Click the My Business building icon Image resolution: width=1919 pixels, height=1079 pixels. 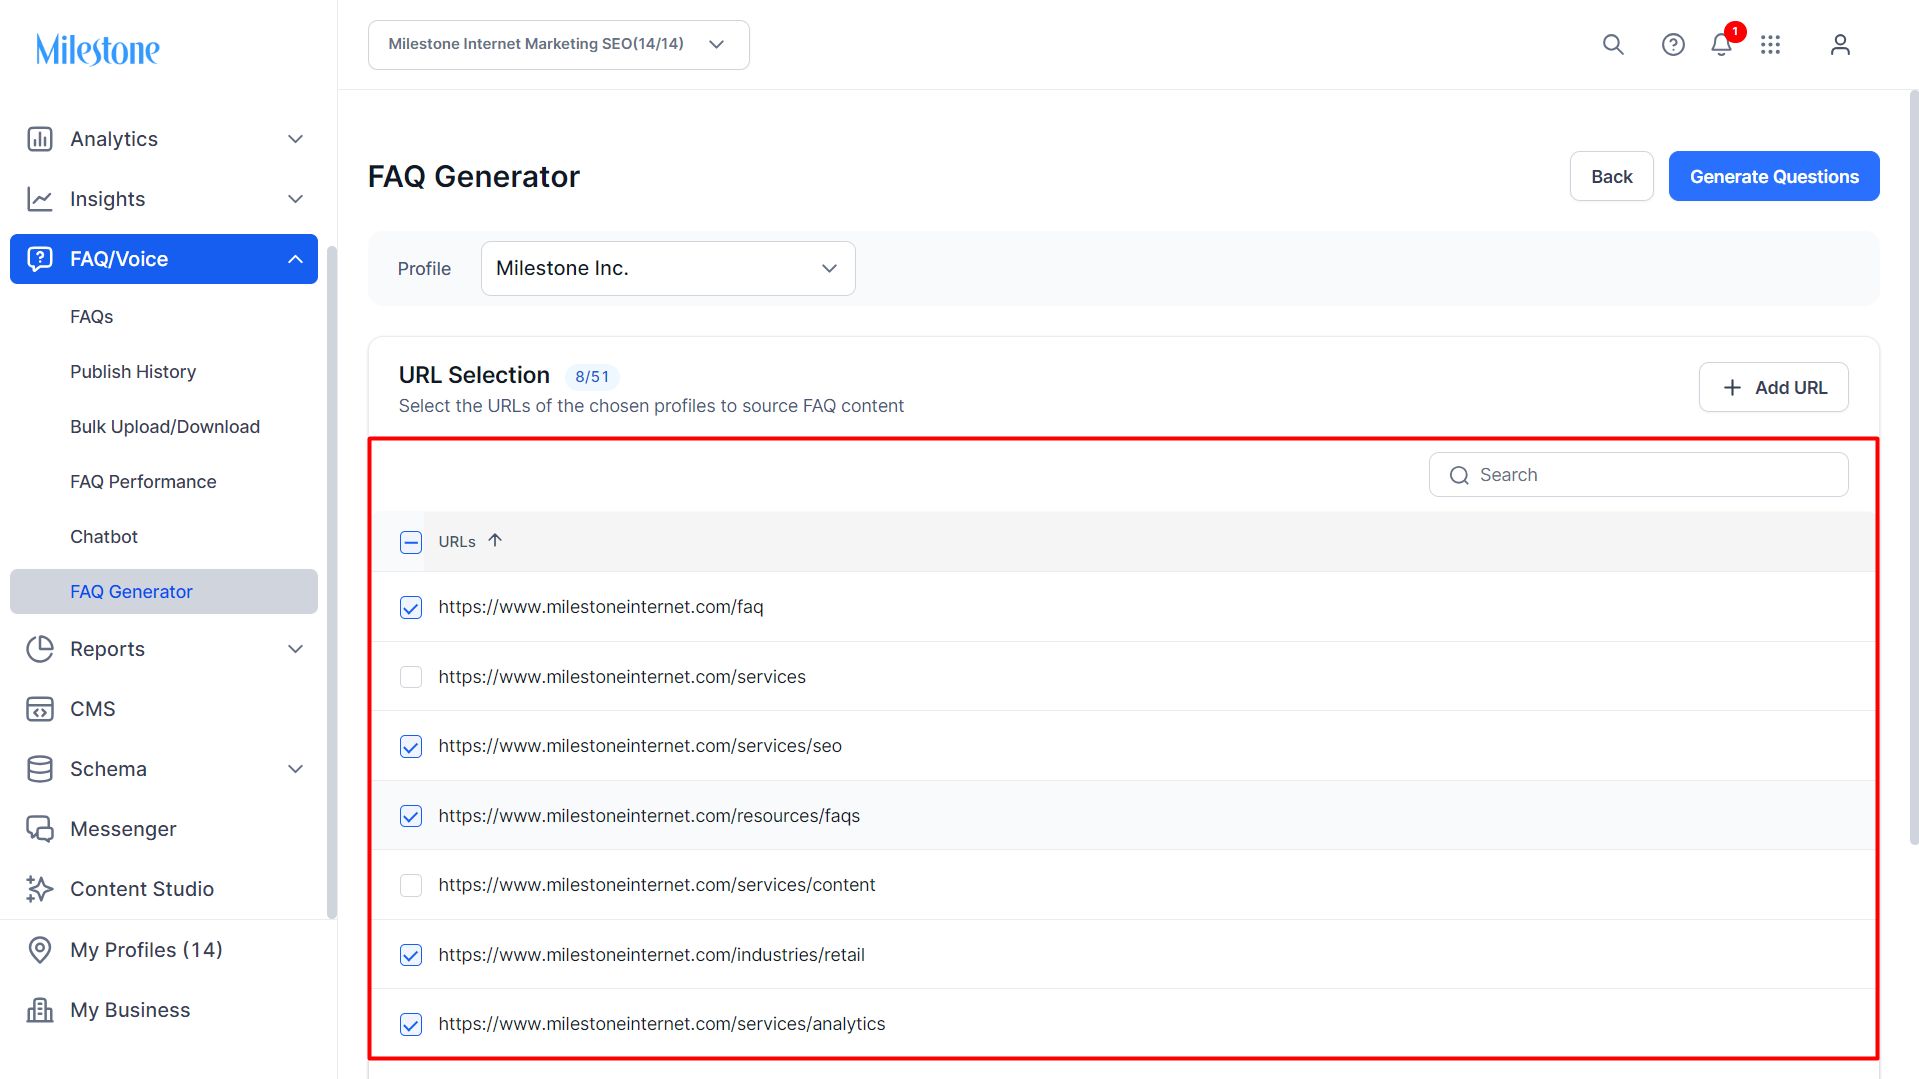pyautogui.click(x=40, y=1010)
